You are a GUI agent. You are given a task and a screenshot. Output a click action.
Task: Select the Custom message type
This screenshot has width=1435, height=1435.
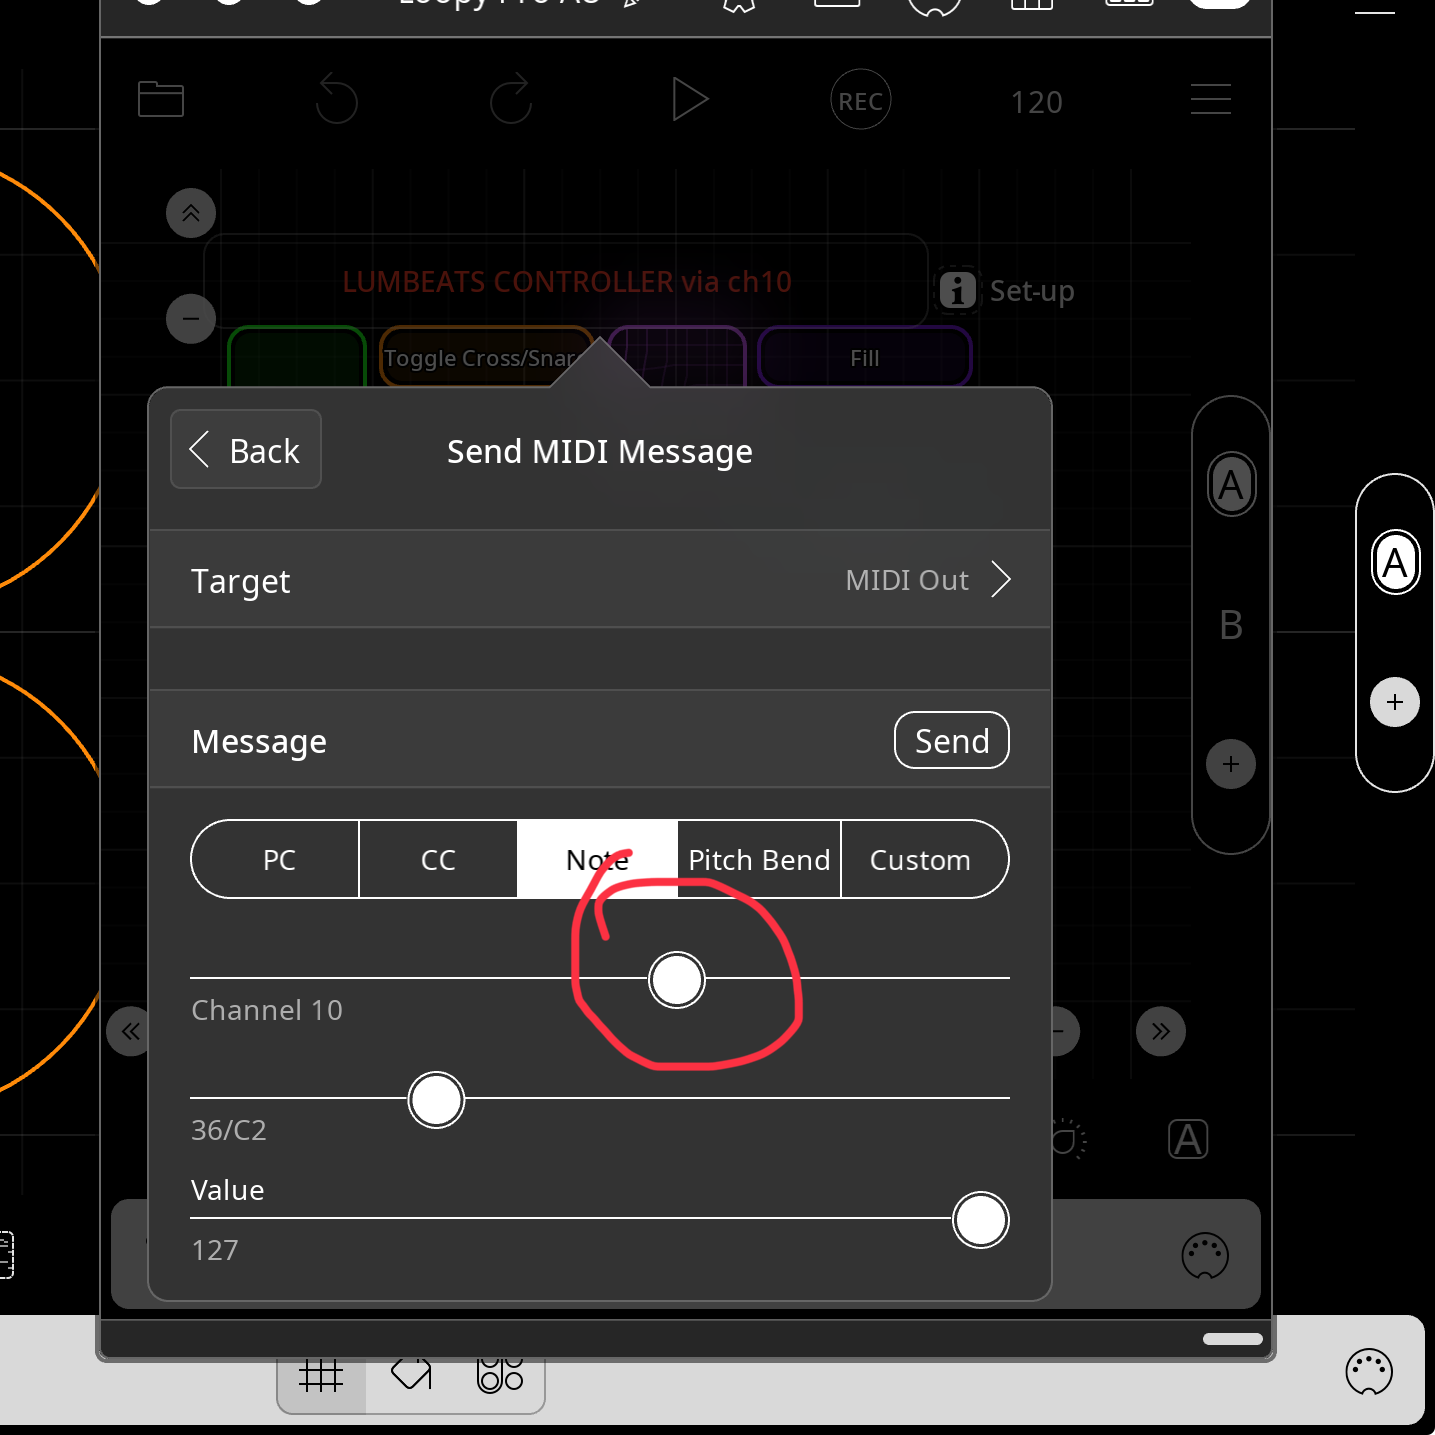(924, 859)
